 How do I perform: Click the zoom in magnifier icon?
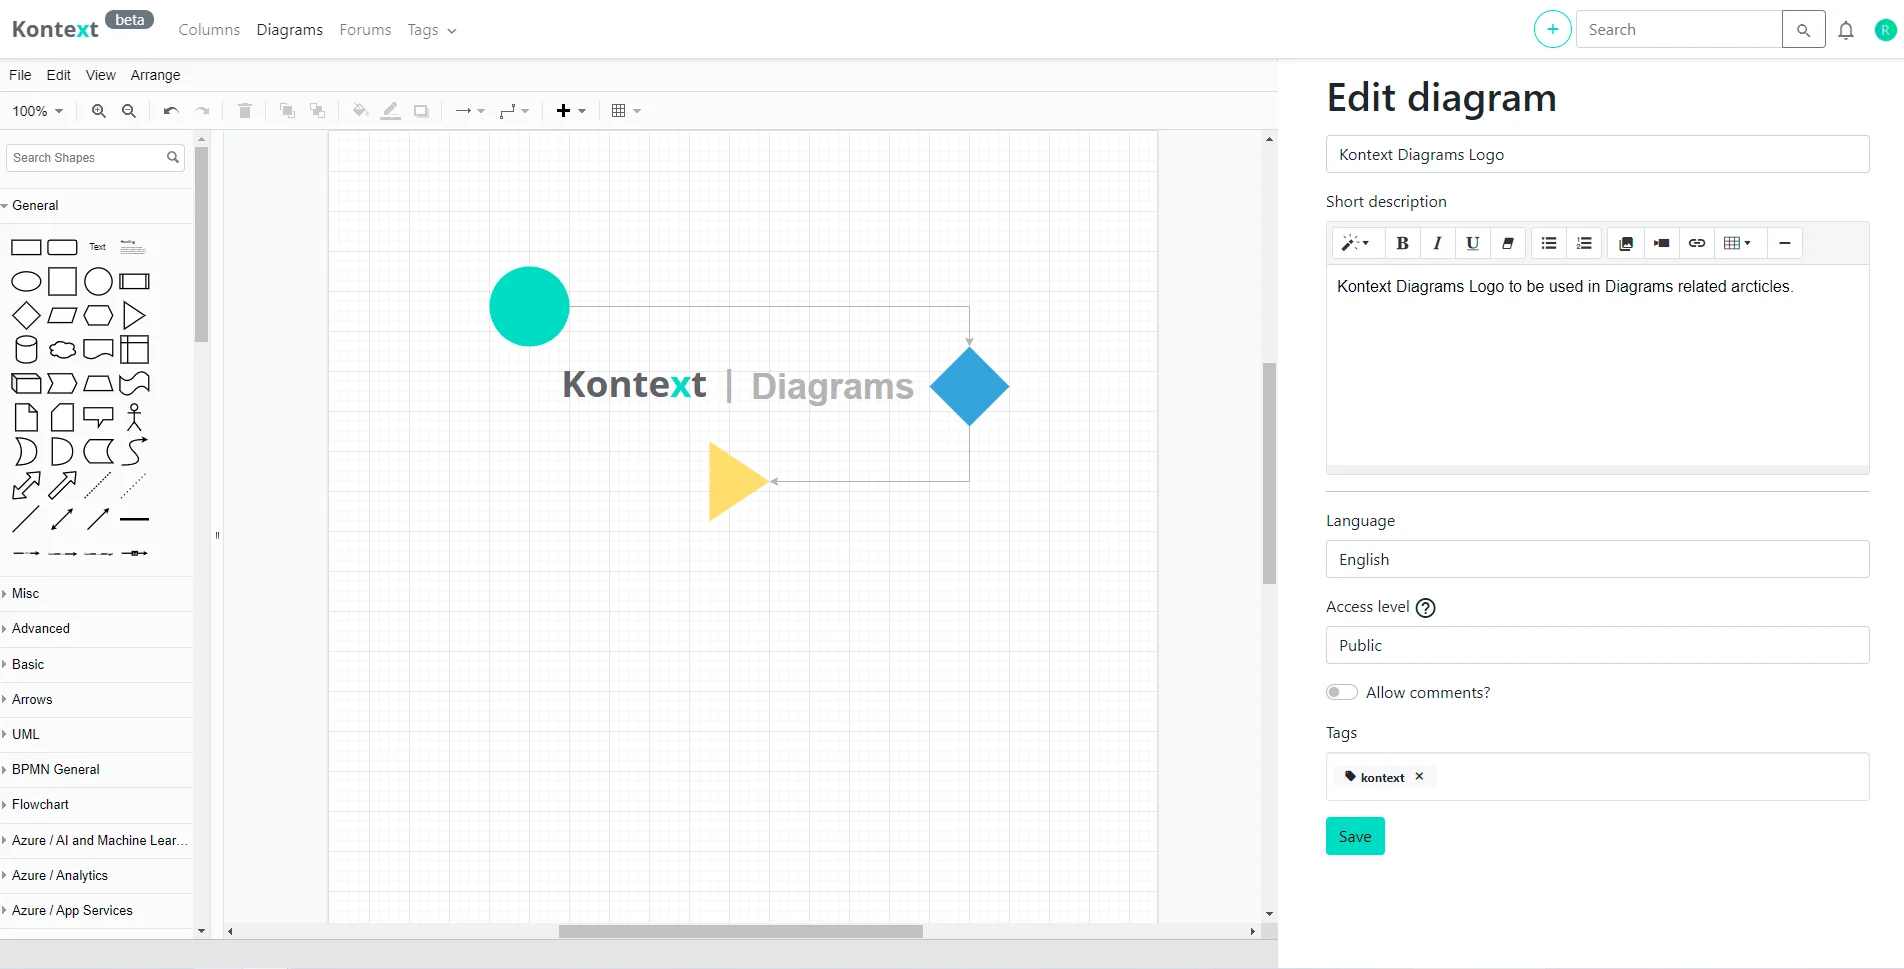(98, 111)
